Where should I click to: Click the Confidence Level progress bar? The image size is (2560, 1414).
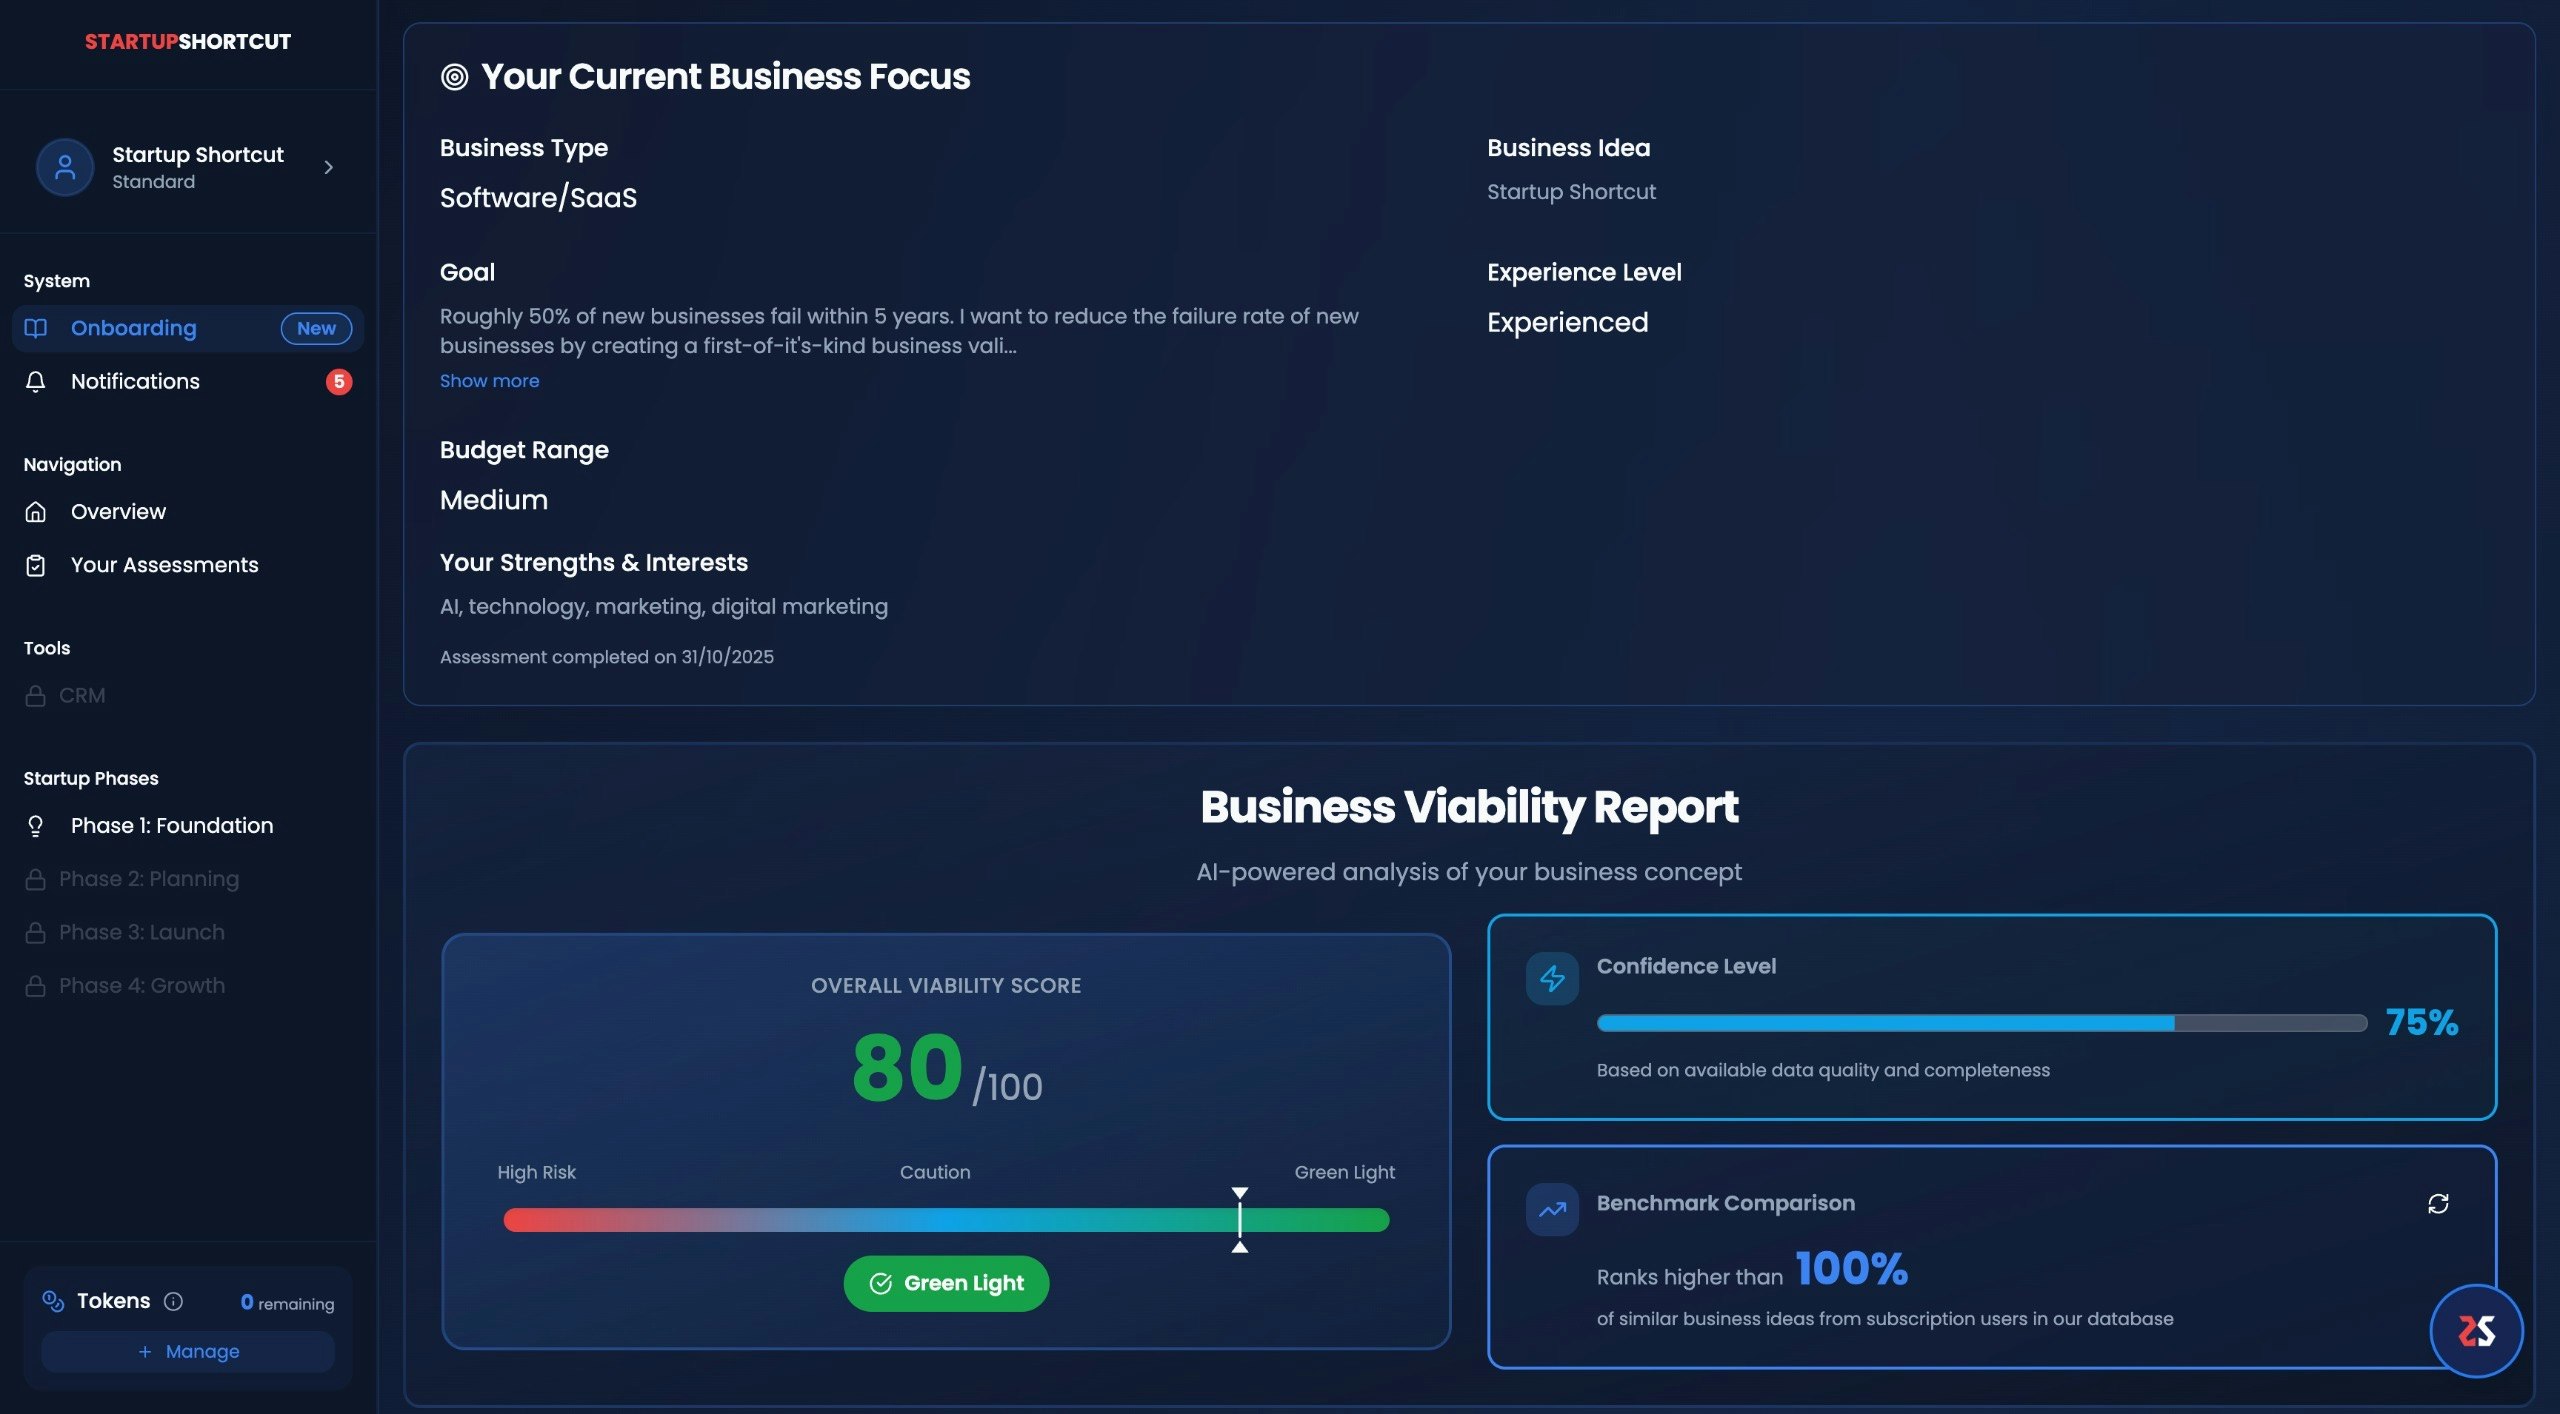click(1982, 1023)
